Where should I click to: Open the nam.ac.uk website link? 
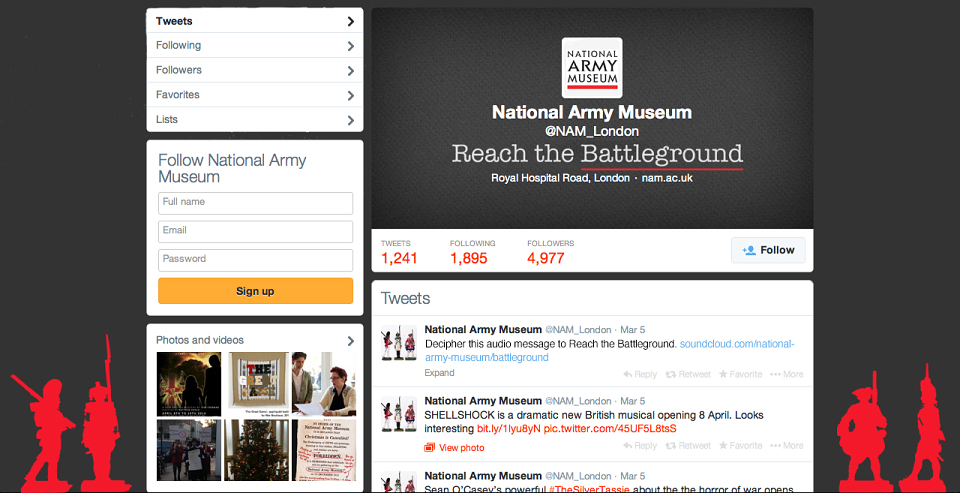pyautogui.click(x=667, y=178)
